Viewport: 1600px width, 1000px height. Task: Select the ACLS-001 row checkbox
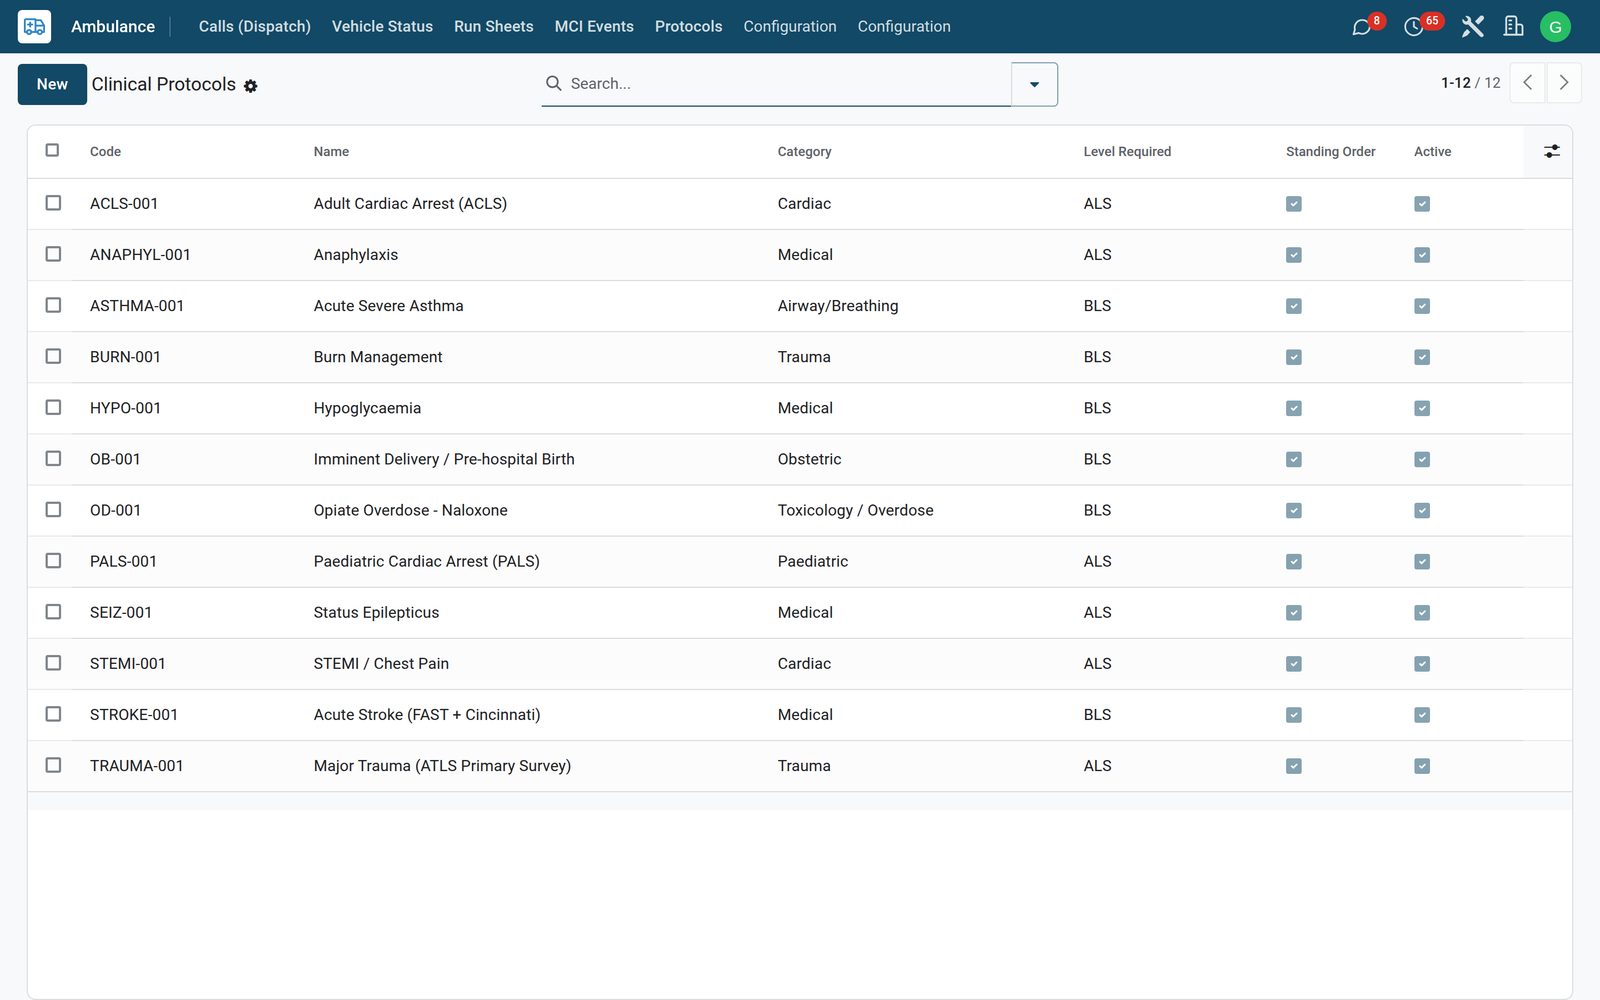coord(53,203)
